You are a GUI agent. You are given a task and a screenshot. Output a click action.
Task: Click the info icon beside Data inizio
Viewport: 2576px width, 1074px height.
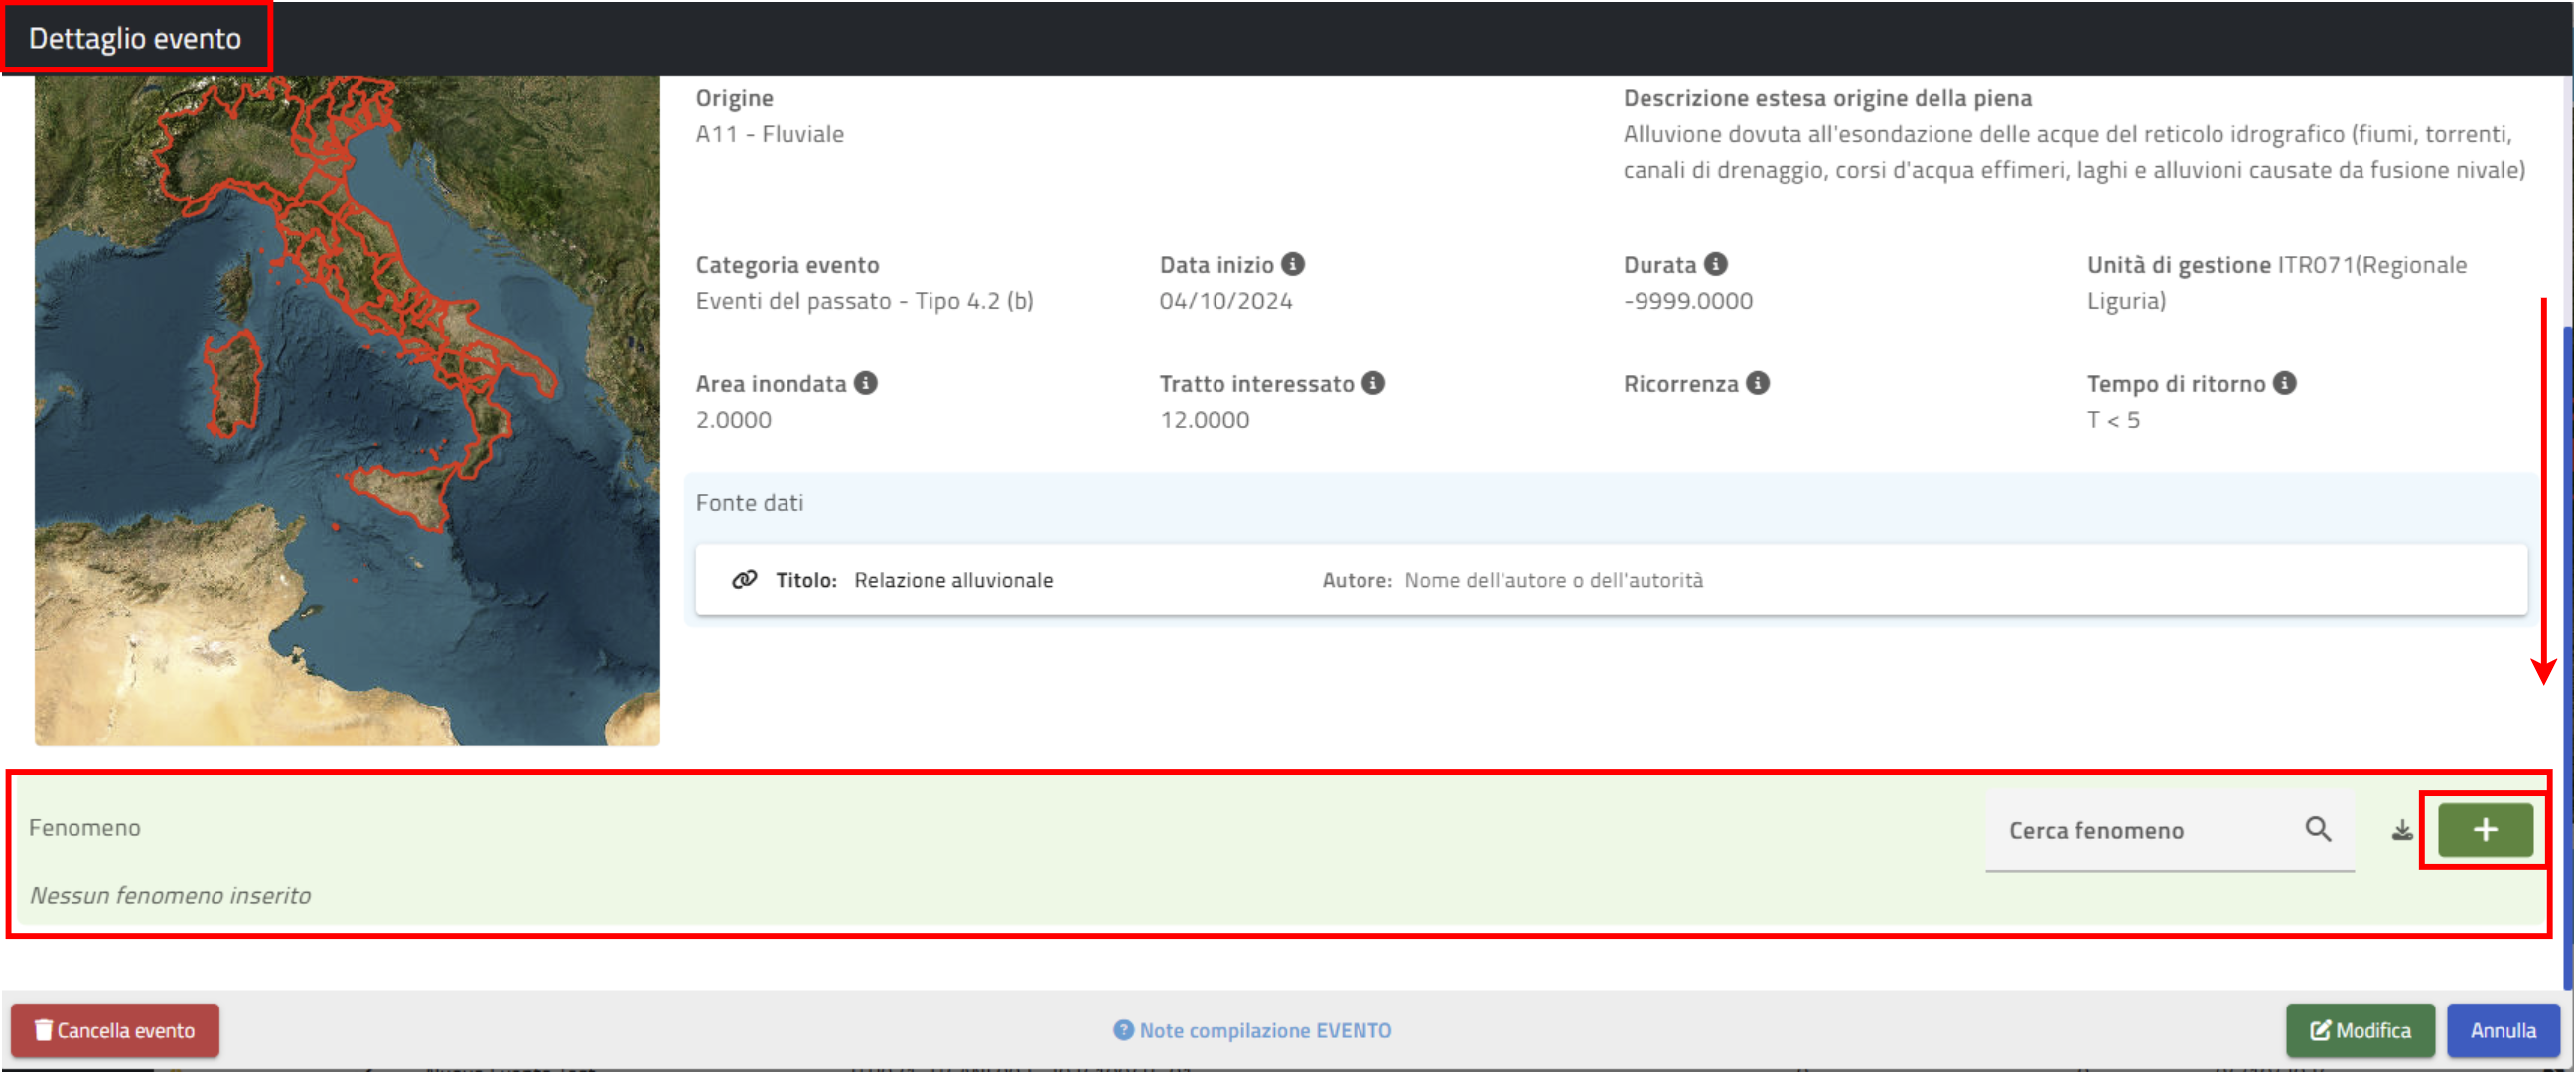point(1292,264)
